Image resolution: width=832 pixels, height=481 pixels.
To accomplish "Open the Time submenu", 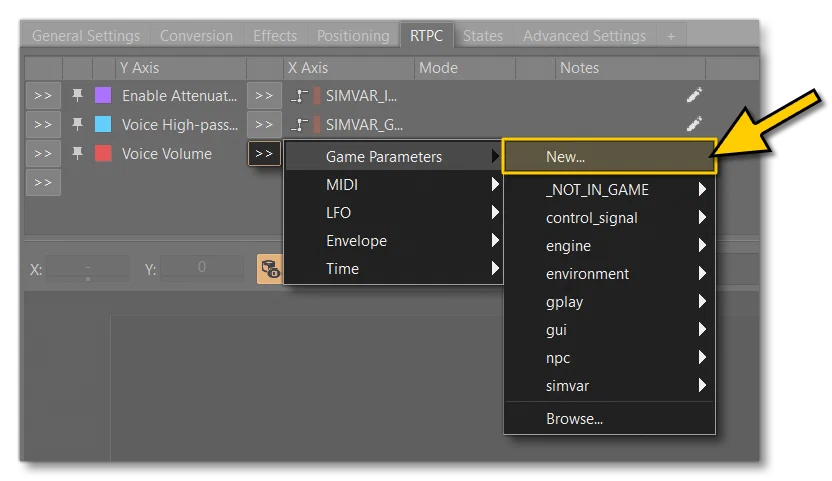I will coord(394,269).
